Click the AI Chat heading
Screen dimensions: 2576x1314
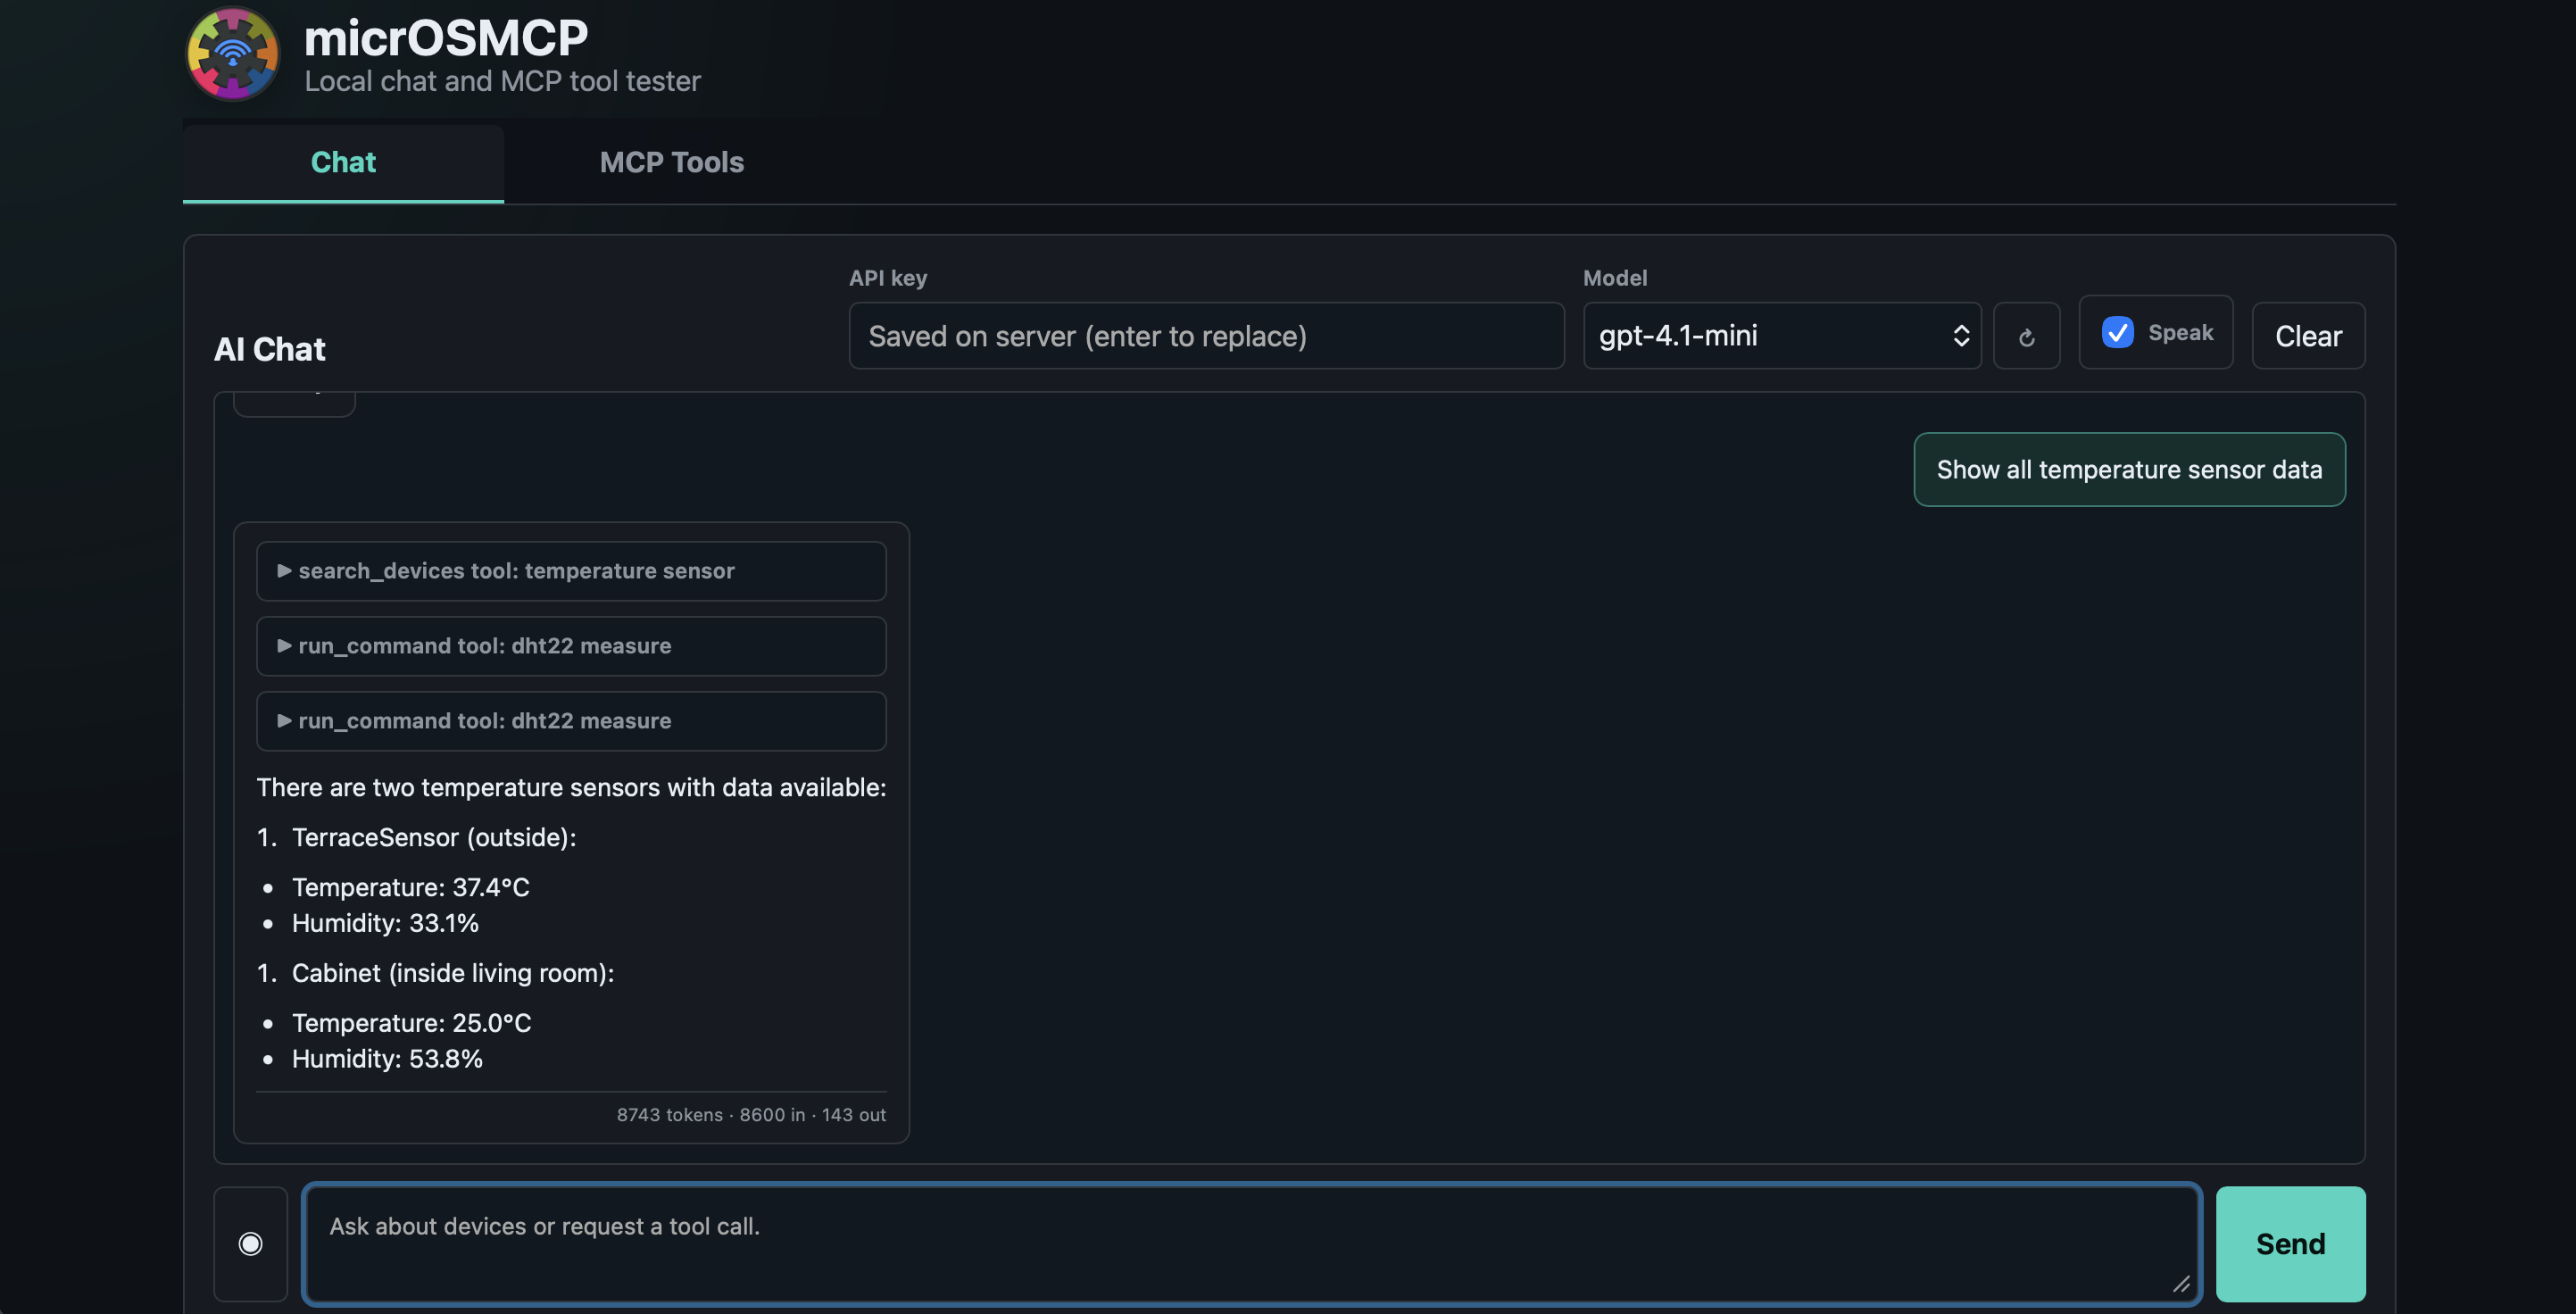click(x=269, y=349)
